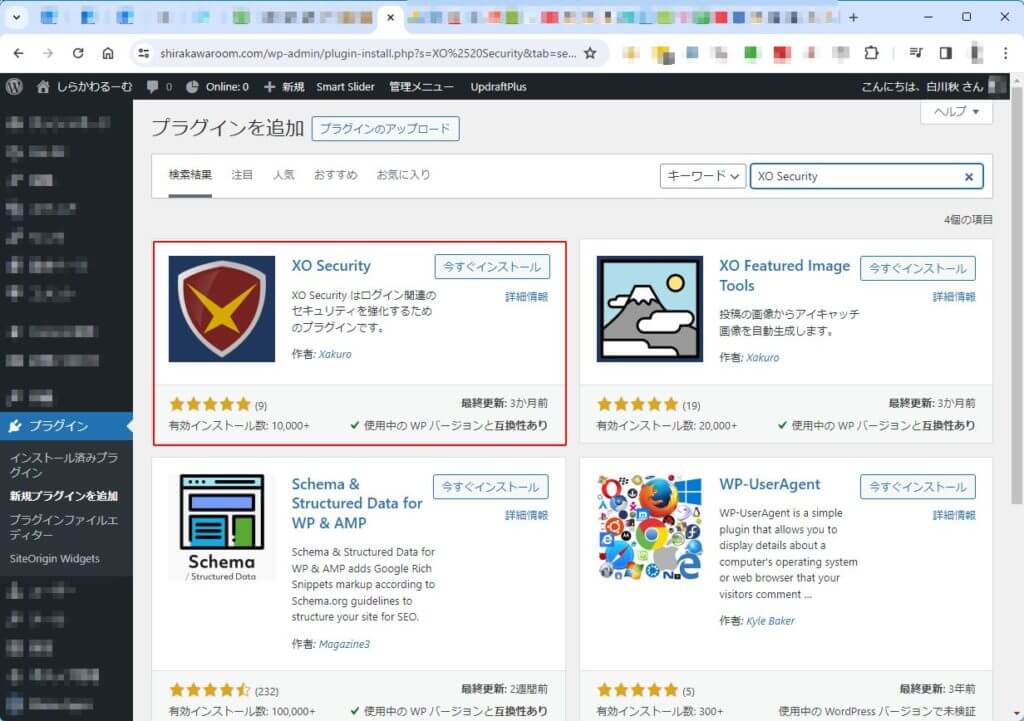The height and width of the screenshot is (721, 1024).
Task: Expand the キーワード search type dropdown
Action: (703, 176)
